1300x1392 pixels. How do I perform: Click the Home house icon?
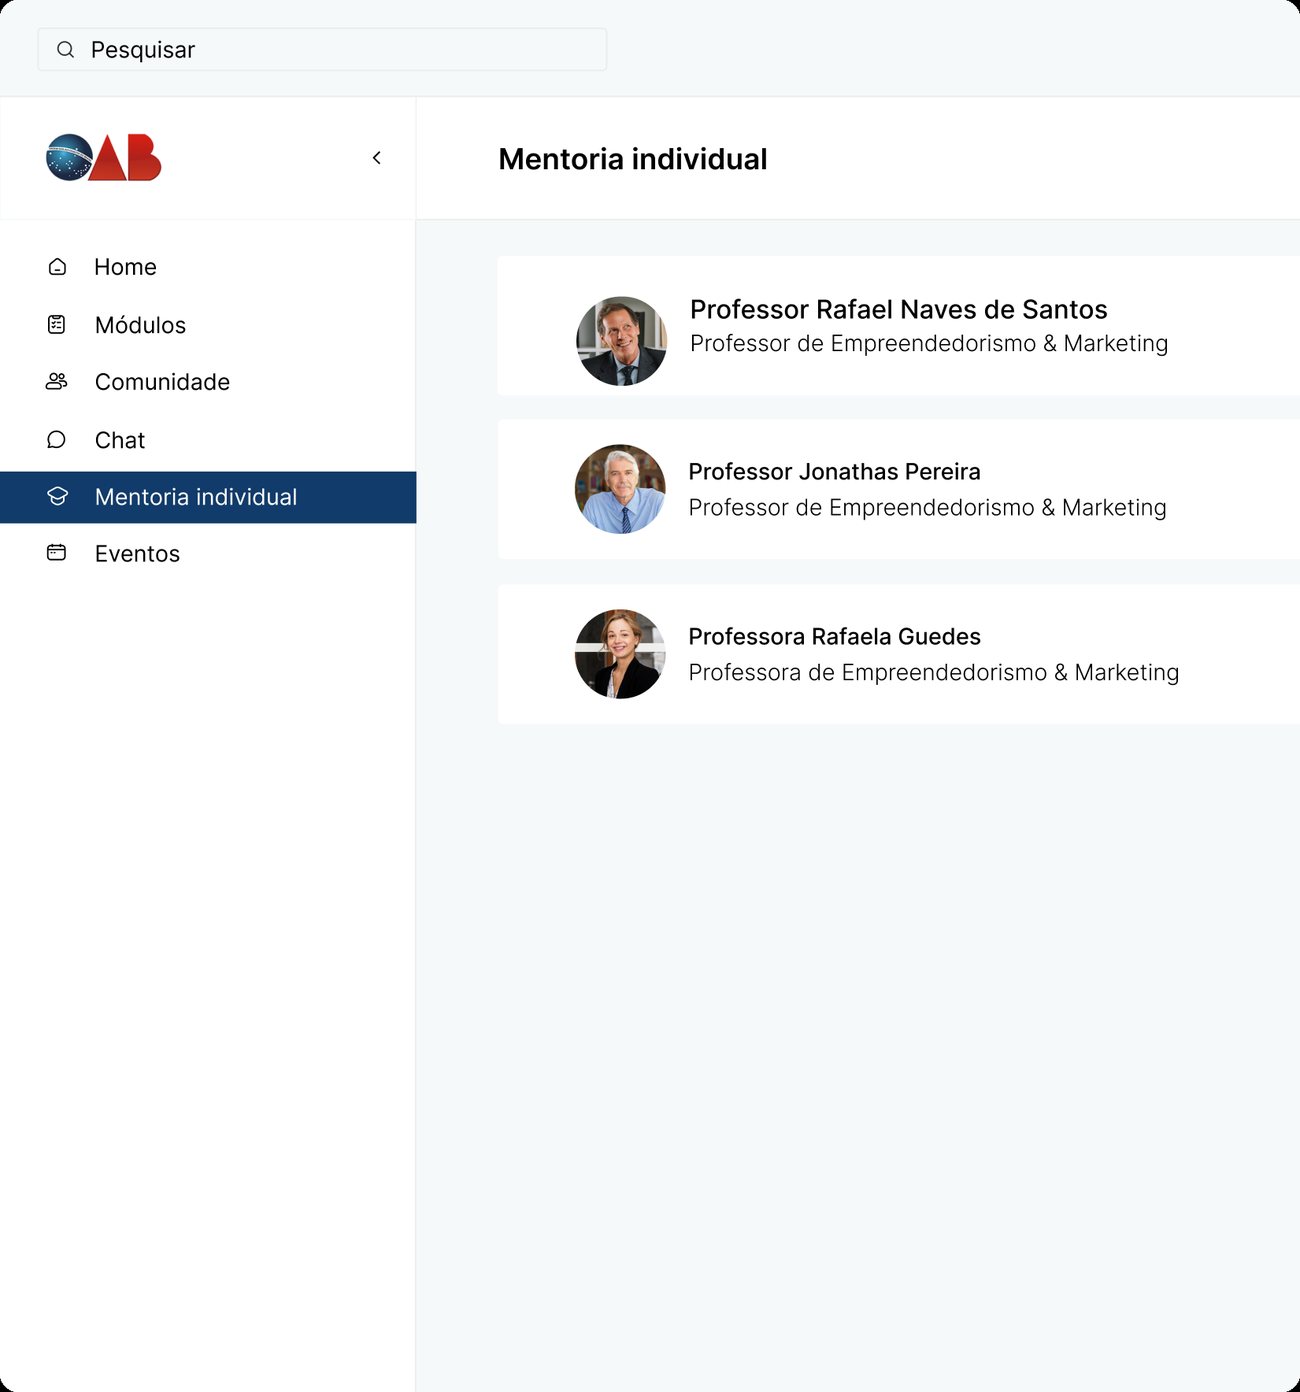pos(57,267)
